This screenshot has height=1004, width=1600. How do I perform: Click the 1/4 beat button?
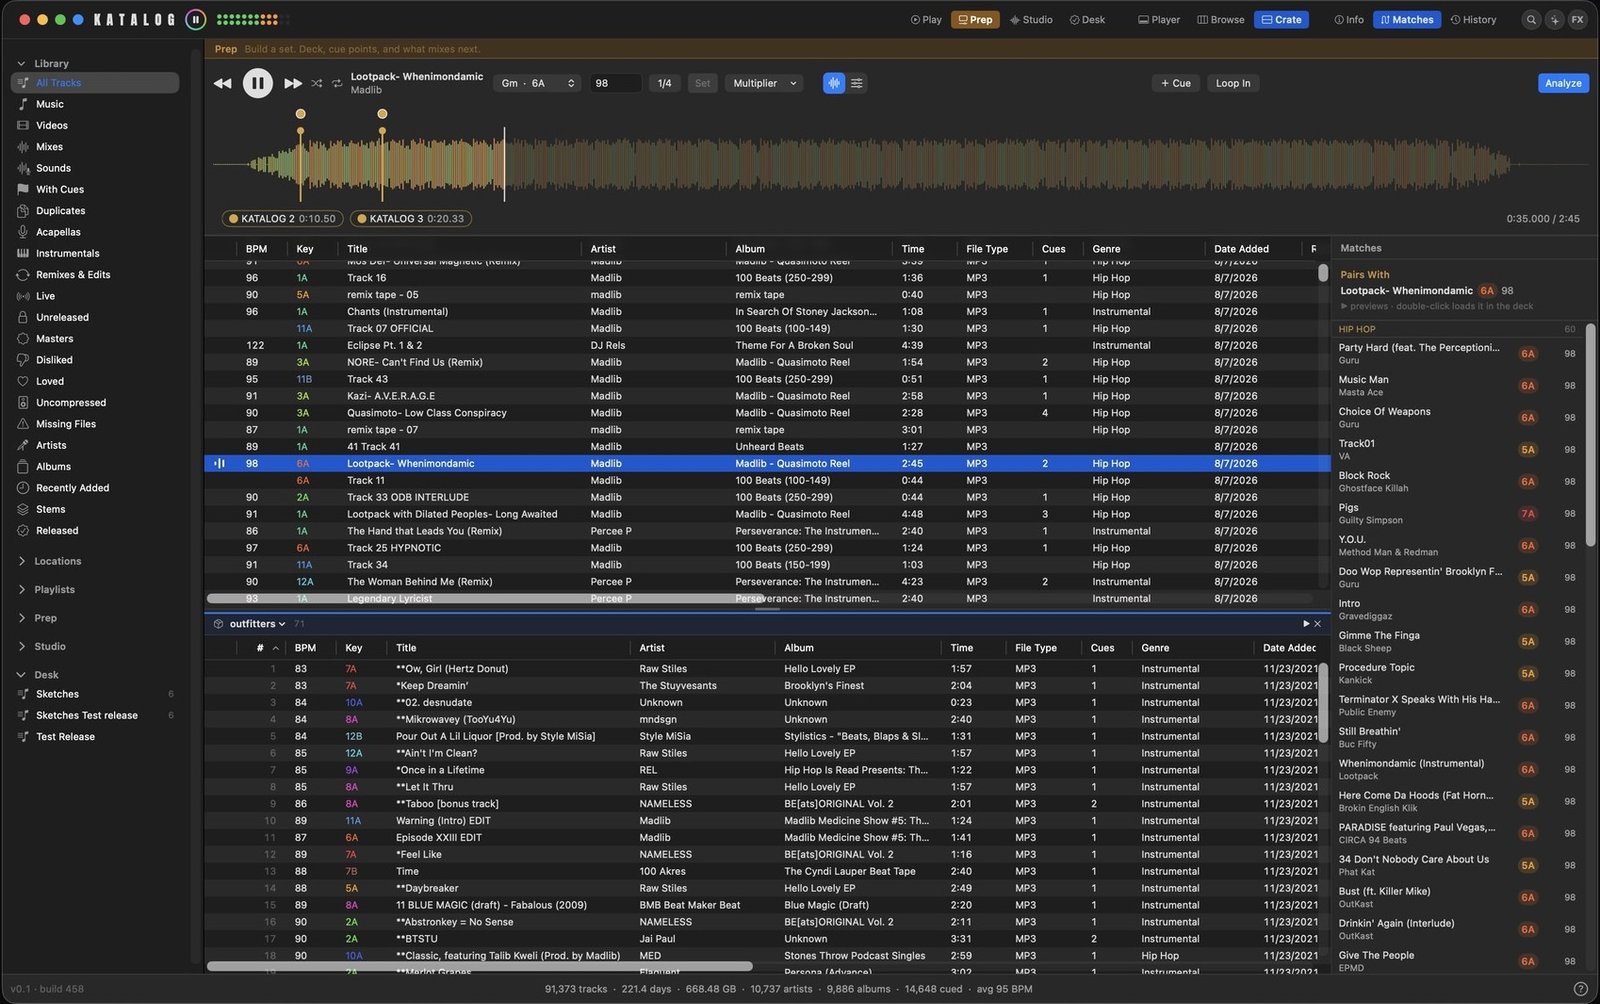coord(664,83)
